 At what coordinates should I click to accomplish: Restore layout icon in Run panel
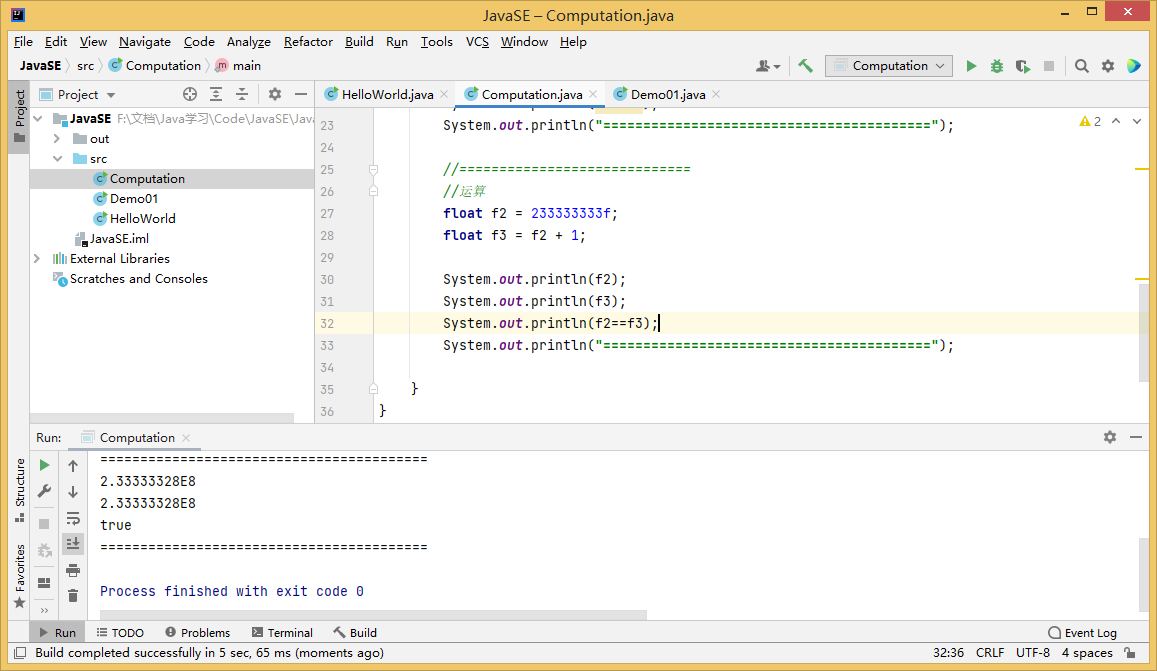click(44, 583)
